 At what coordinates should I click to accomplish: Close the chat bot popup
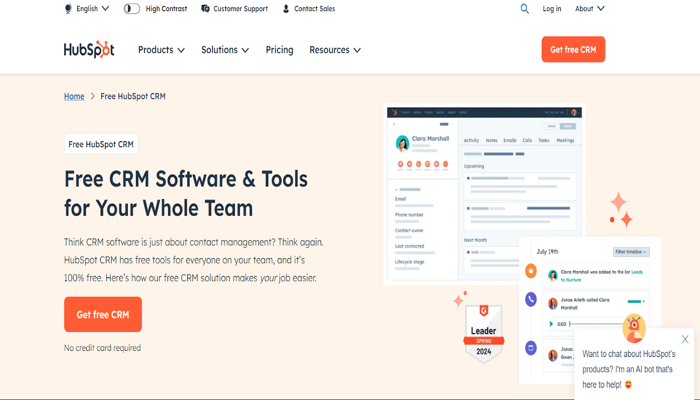[685, 339]
